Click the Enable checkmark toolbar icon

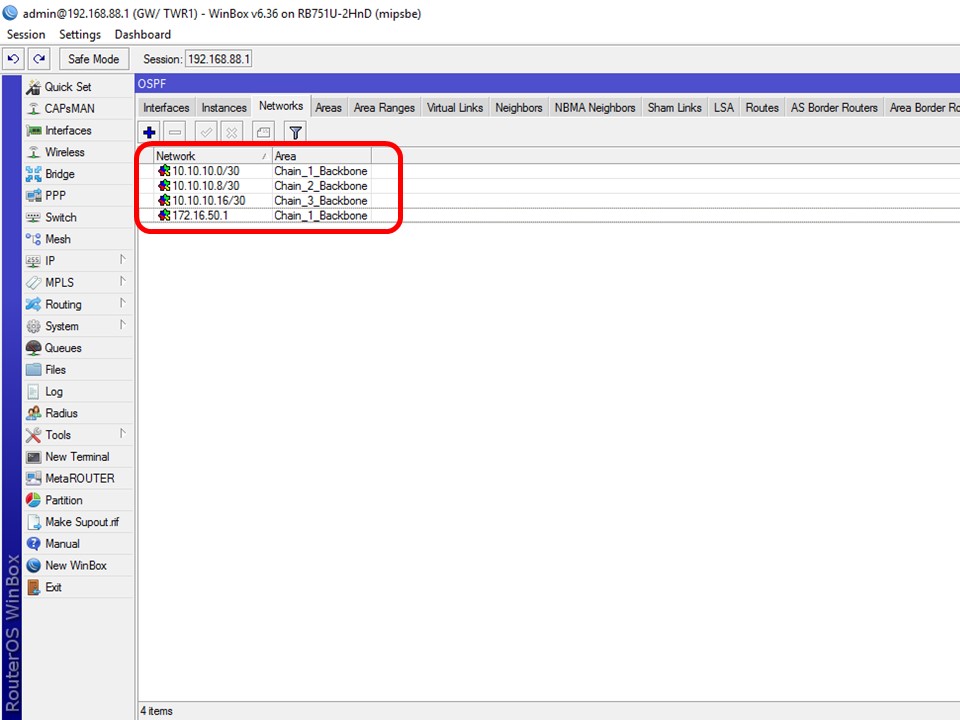click(x=206, y=132)
